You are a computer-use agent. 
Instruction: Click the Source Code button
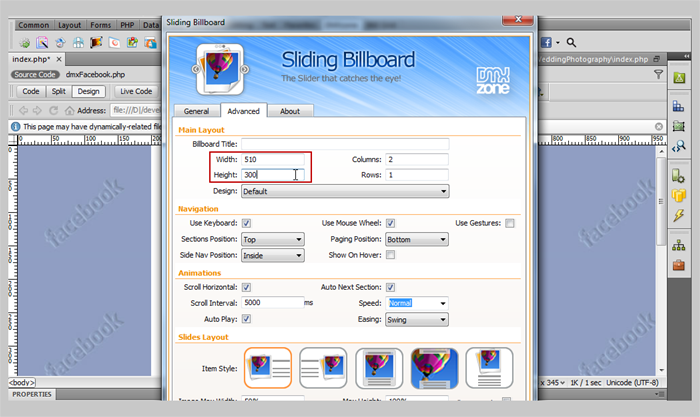click(35, 75)
